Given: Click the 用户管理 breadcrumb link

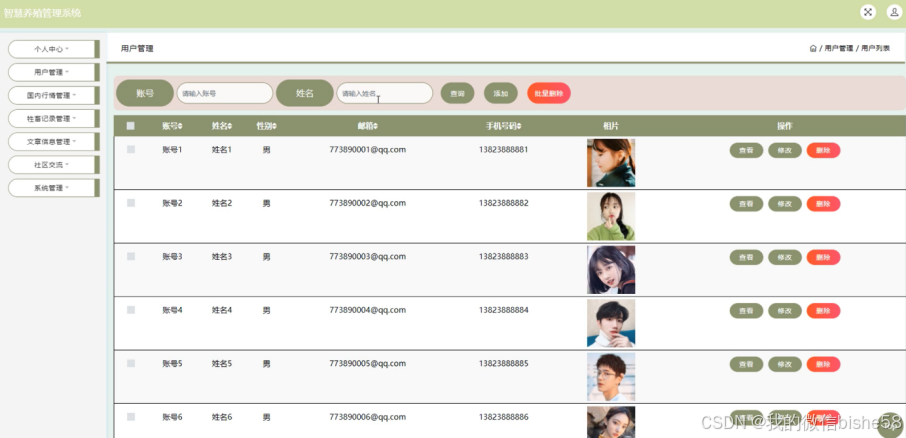Looking at the screenshot, I should click(x=838, y=49).
